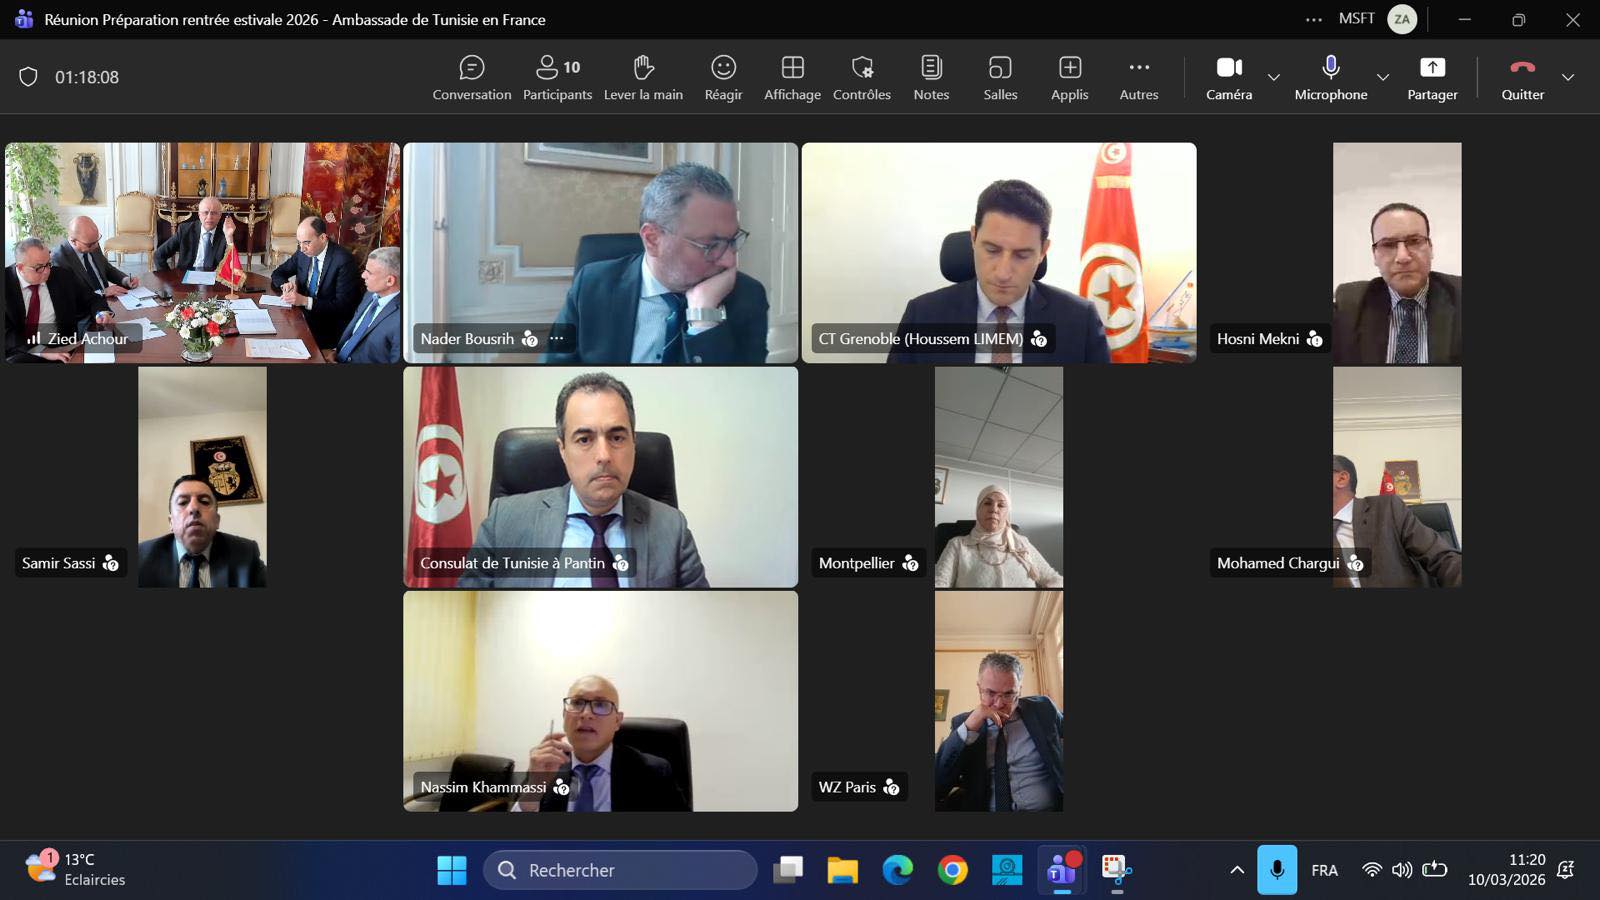1600x900 pixels.
Task: Click Quitter to leave the meeting
Action: tap(1522, 78)
